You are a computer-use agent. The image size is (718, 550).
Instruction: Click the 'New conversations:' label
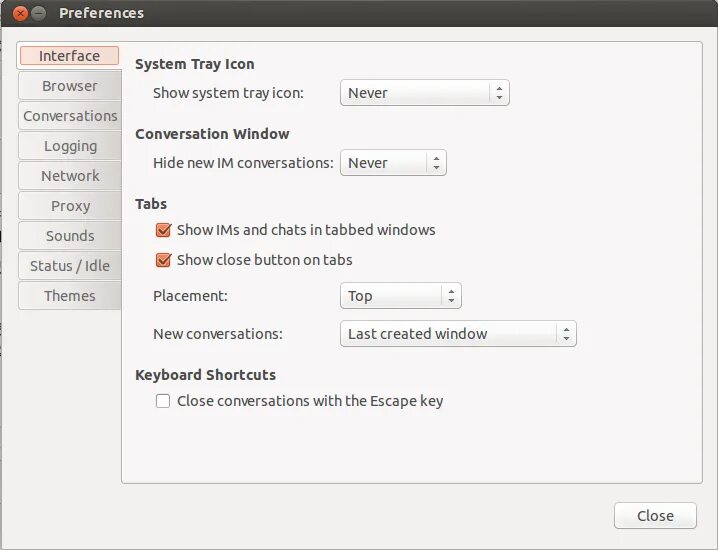tap(218, 334)
